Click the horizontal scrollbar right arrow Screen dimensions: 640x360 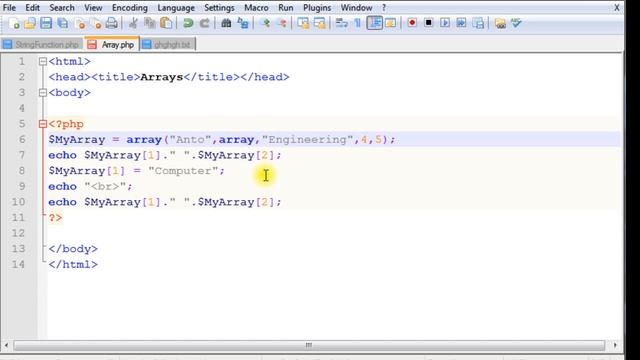[x=615, y=345]
